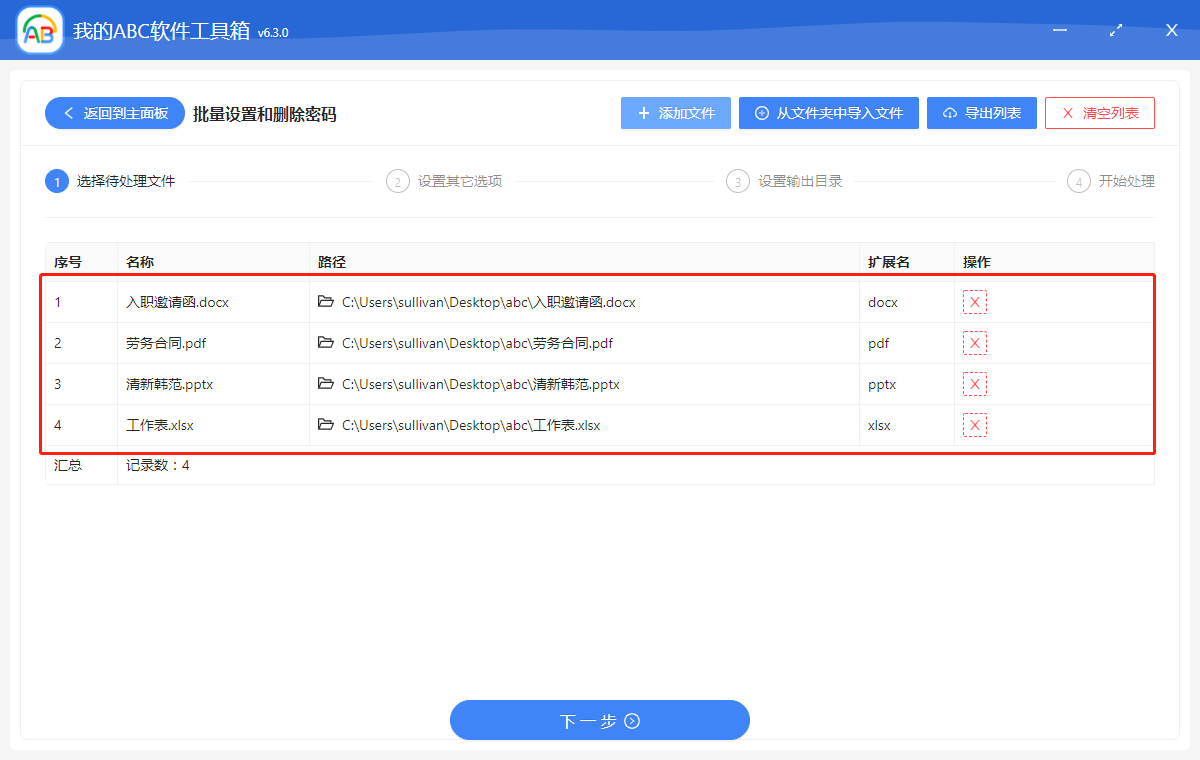Click the 添加文件 button
This screenshot has height=760, width=1200.
tap(676, 112)
